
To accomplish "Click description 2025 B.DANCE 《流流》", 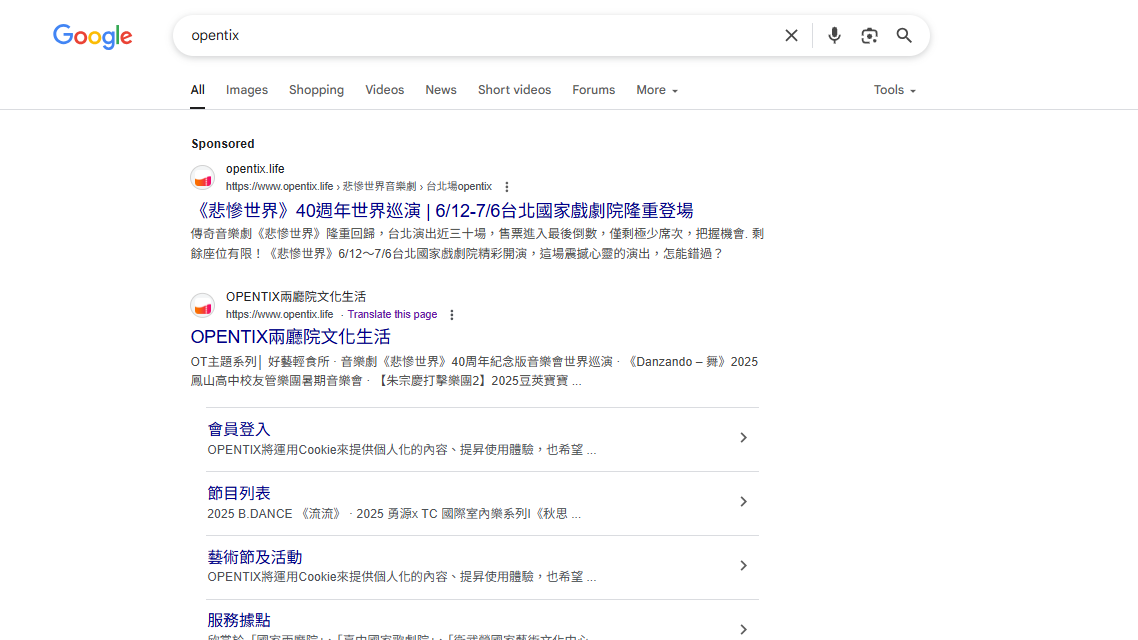I will point(394,514).
